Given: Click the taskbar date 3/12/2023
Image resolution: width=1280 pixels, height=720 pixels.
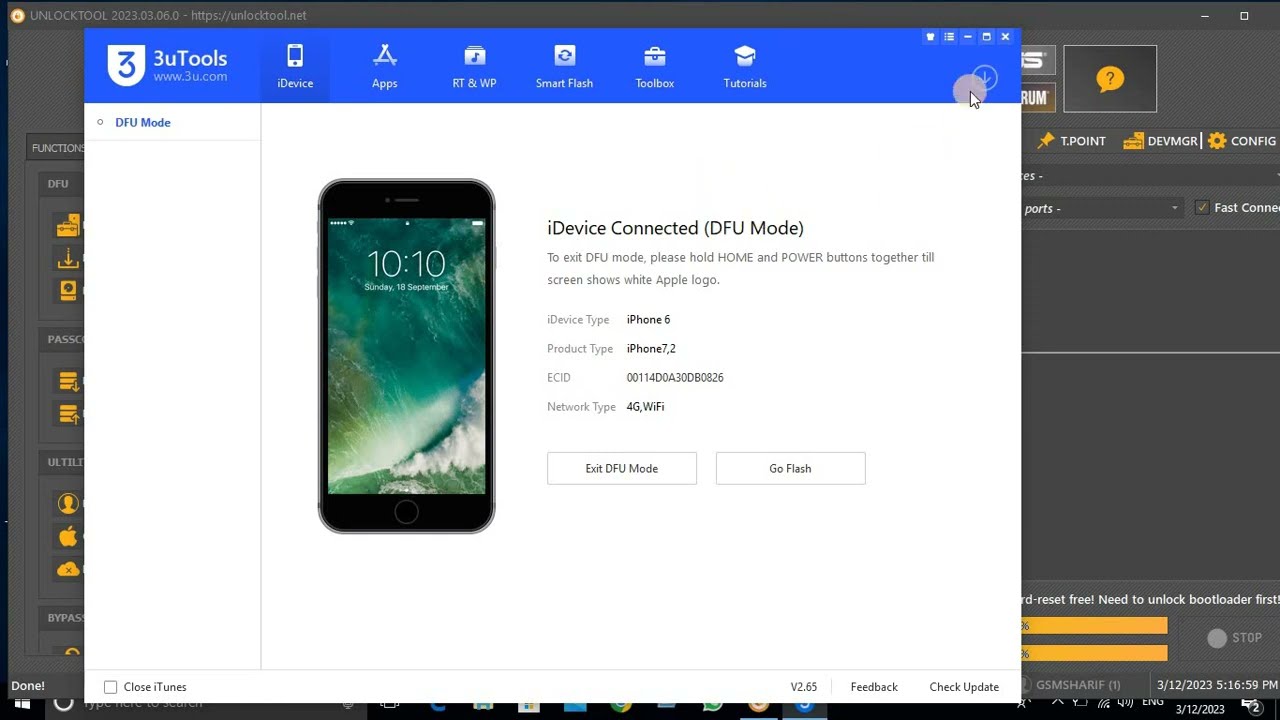Looking at the screenshot, I should (x=1200, y=709).
